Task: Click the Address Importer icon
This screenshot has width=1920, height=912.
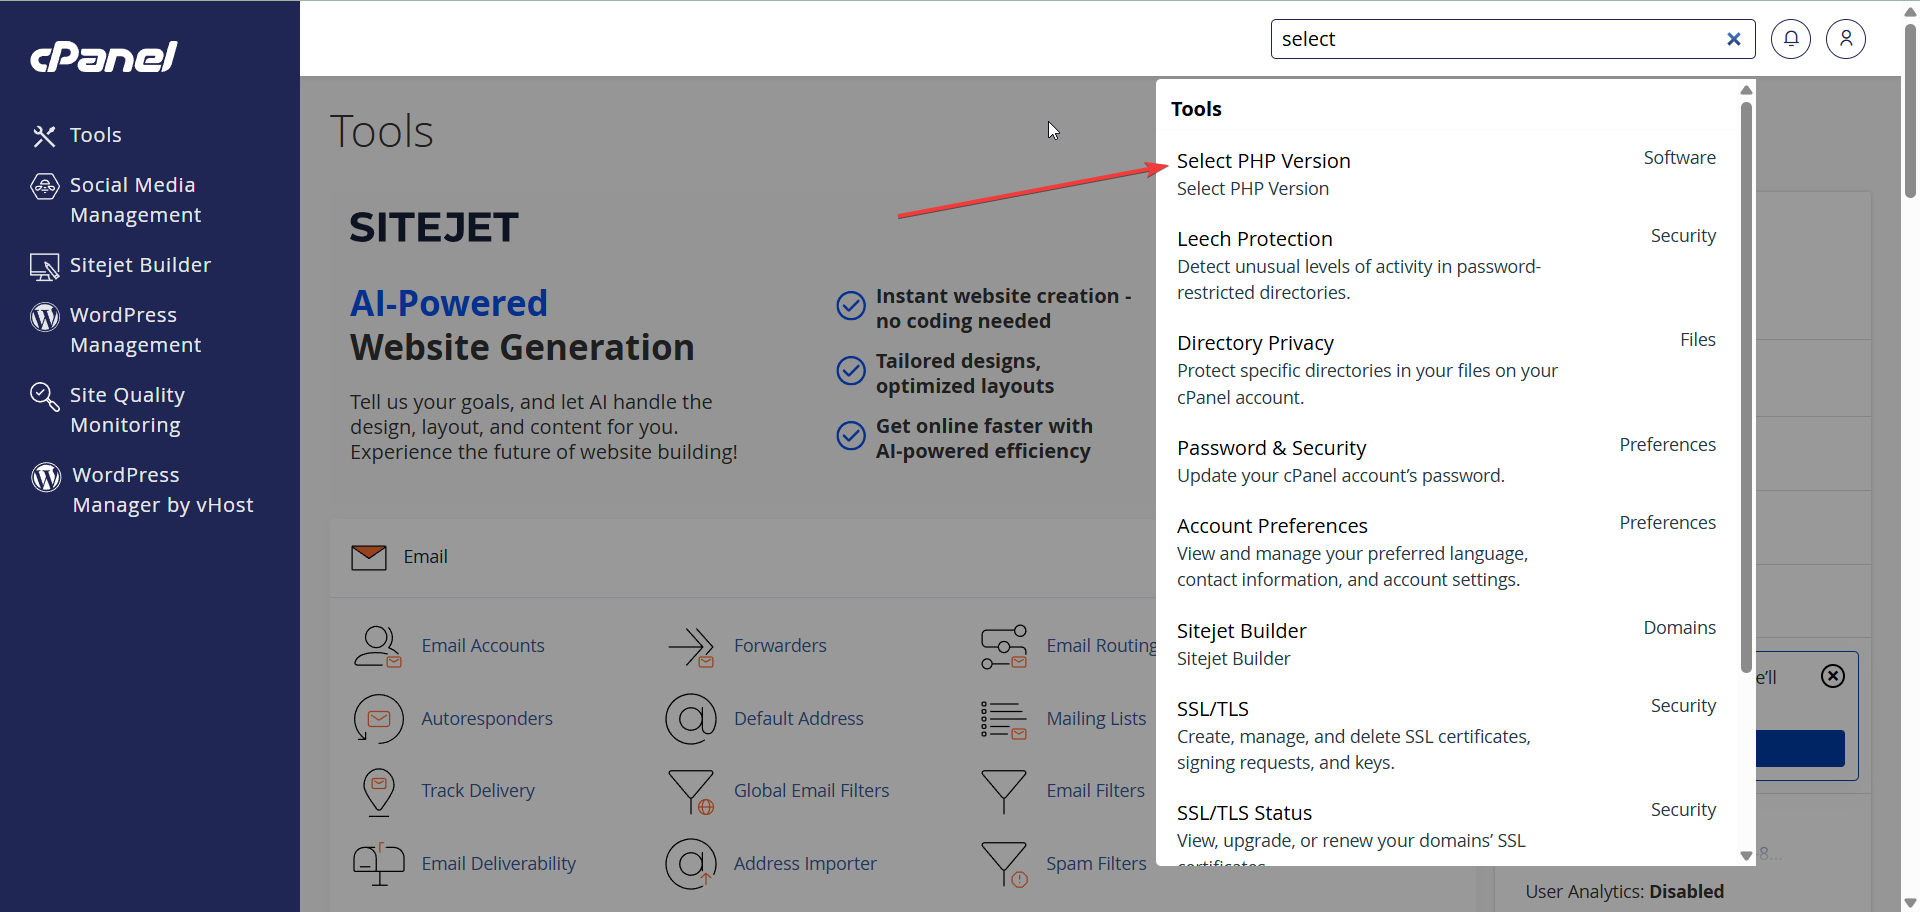Action: click(691, 864)
